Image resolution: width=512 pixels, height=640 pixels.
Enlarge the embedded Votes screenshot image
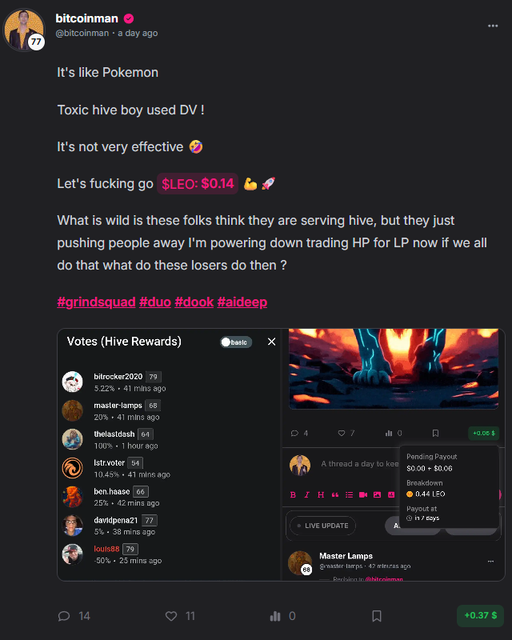281,454
